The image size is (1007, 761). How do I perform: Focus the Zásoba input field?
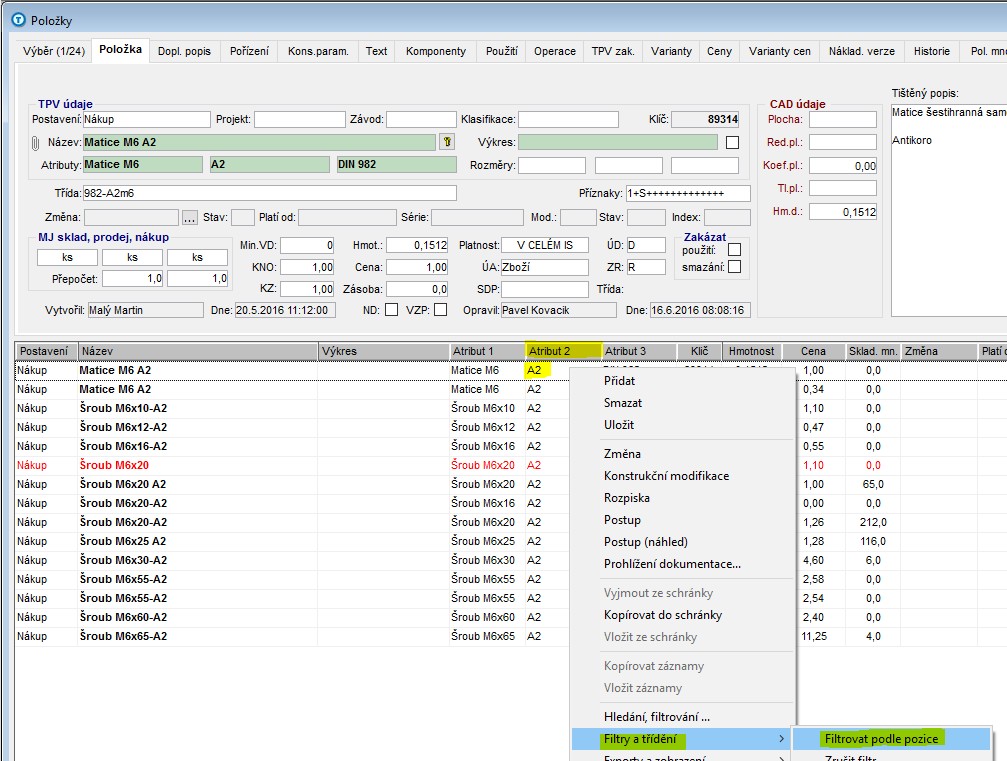click(417, 289)
